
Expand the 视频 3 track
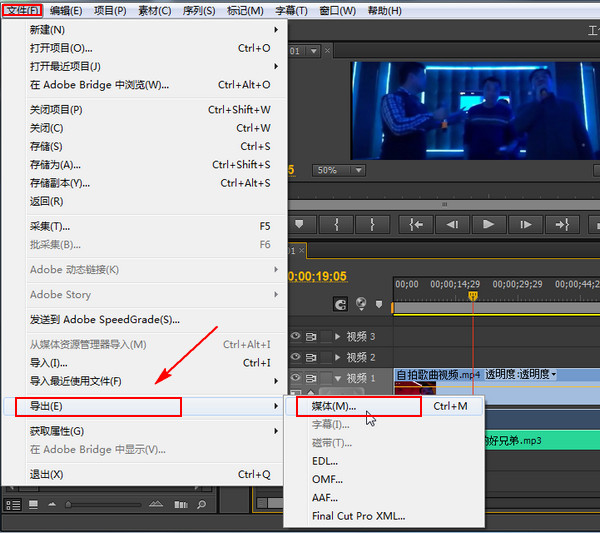tap(338, 337)
